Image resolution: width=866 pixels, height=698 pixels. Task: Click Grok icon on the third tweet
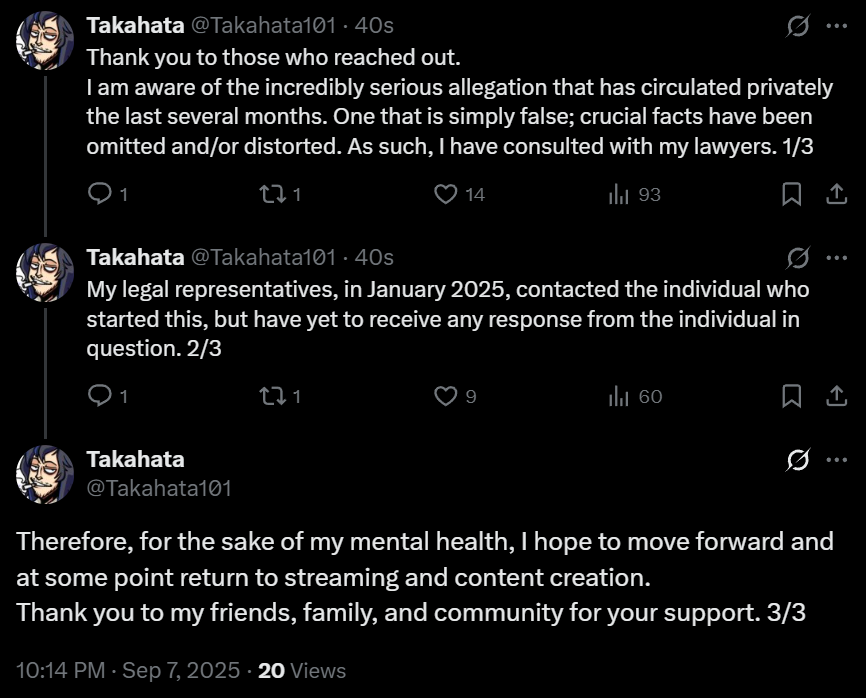tap(798, 460)
